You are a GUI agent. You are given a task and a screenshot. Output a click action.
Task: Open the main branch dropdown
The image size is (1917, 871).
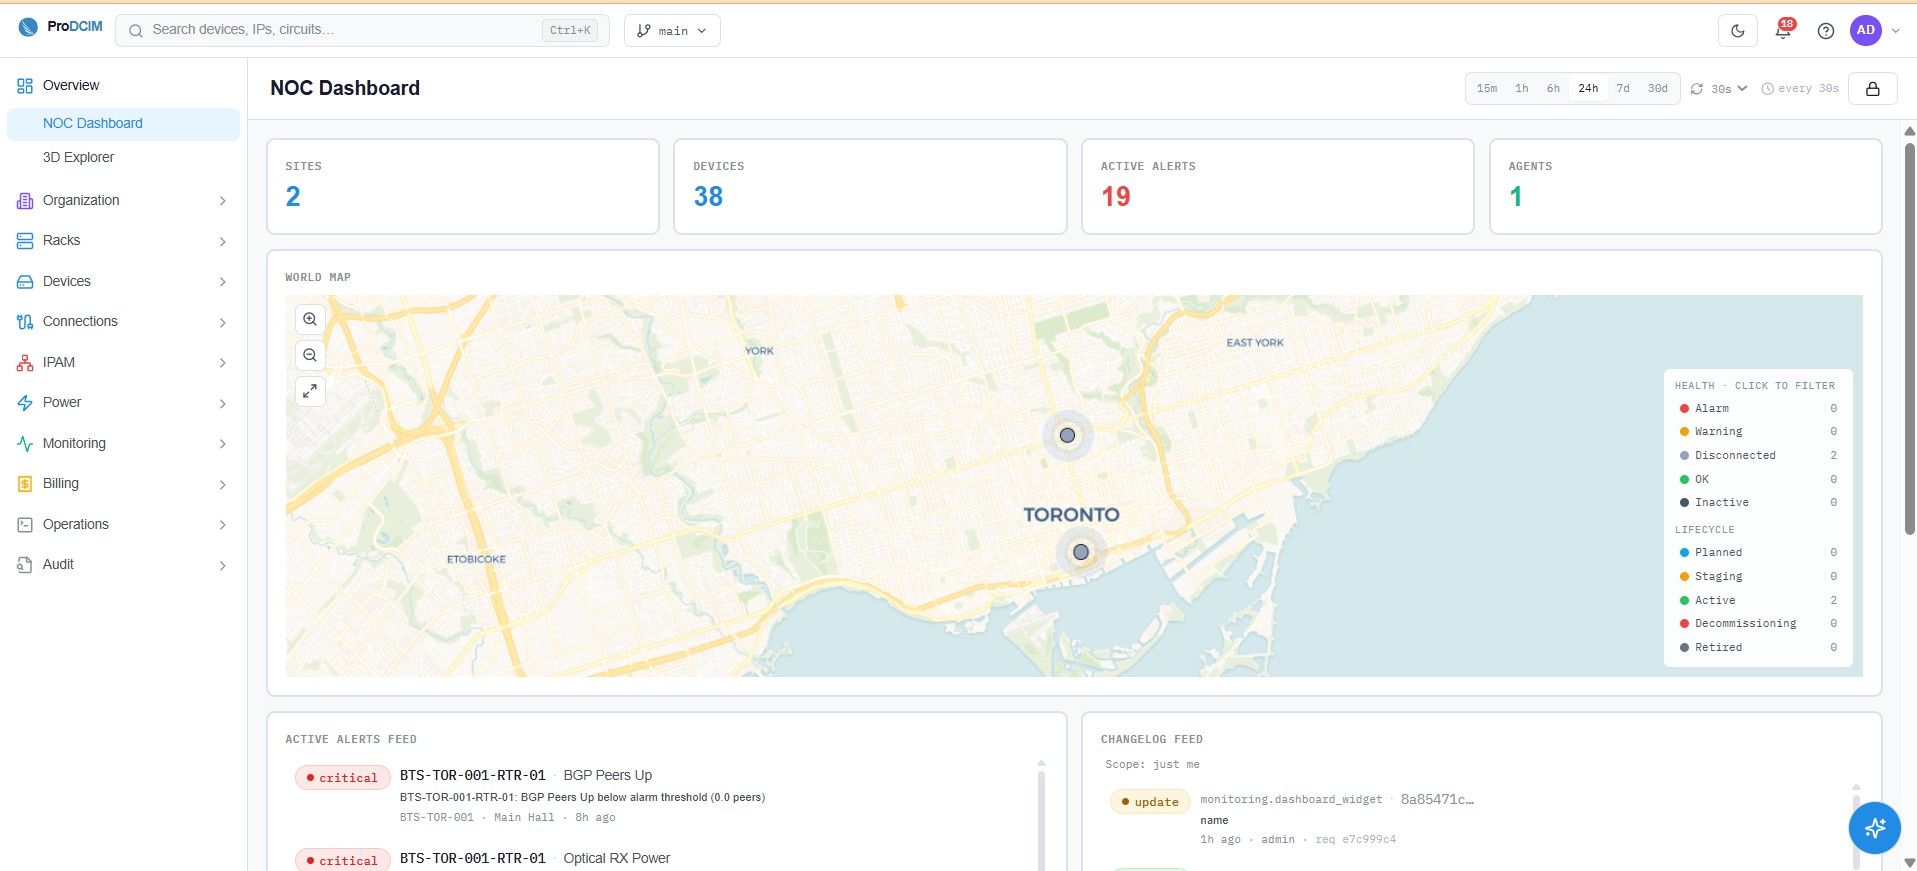(672, 31)
